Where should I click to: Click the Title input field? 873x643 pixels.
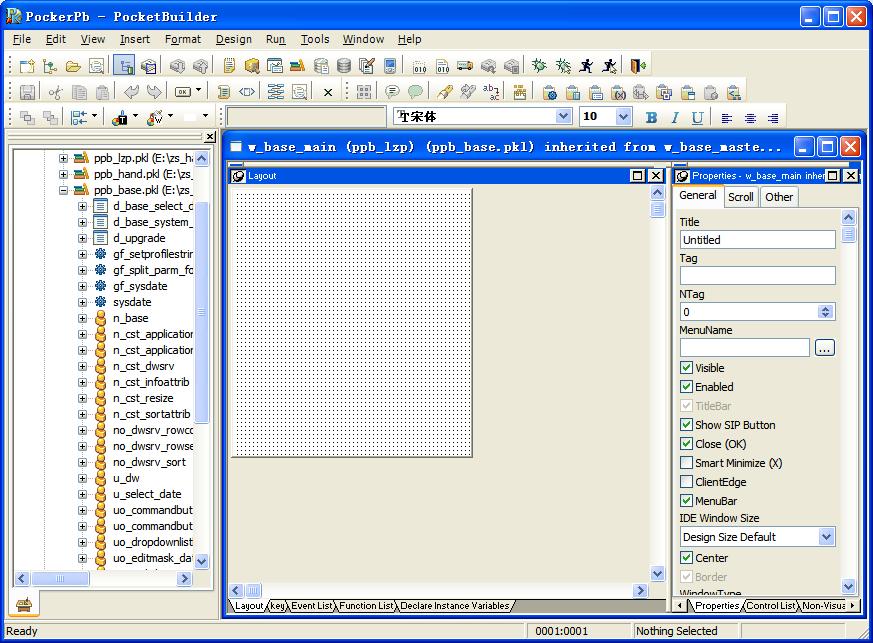click(x=757, y=240)
